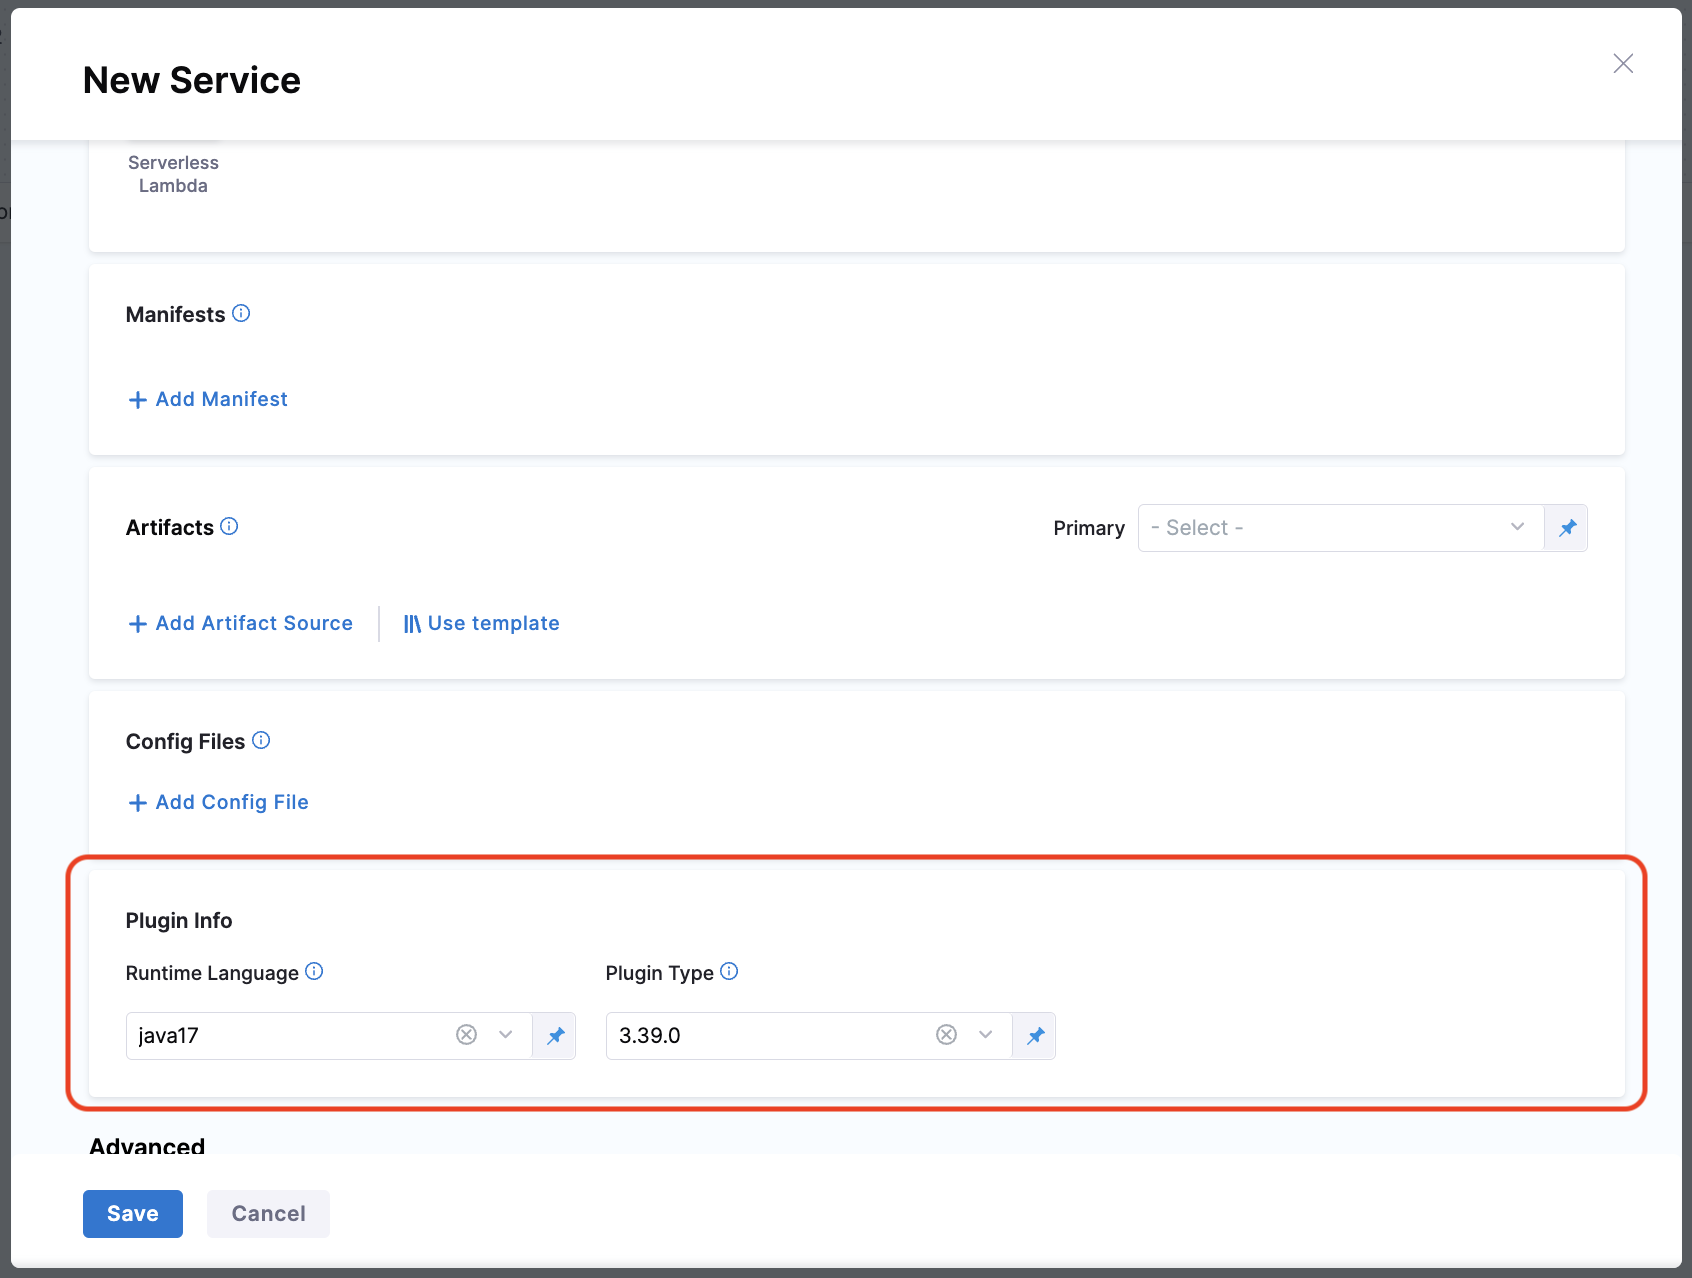Clear the java17 Runtime Language value
Viewport: 1692px width, 1278px height.
[466, 1035]
